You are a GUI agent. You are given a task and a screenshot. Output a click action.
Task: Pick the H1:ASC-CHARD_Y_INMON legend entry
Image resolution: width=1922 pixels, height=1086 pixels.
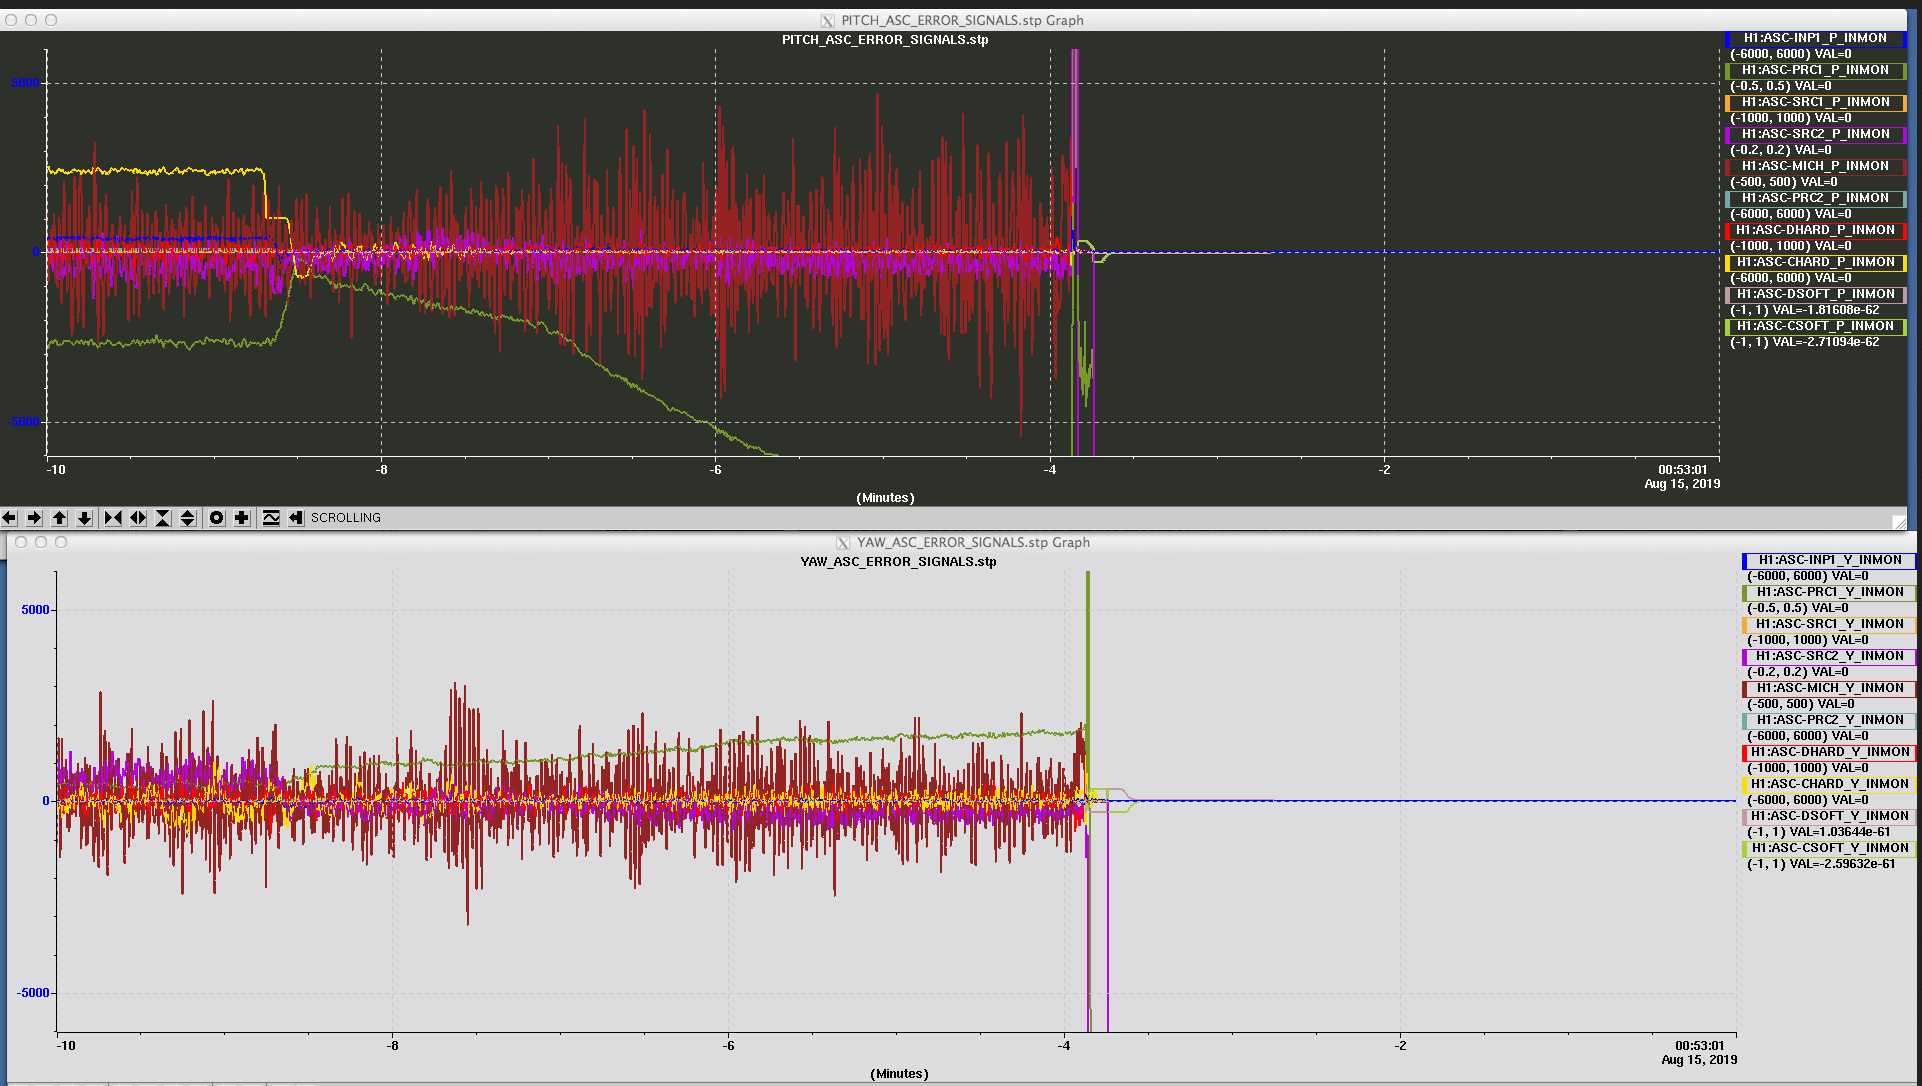[1830, 784]
